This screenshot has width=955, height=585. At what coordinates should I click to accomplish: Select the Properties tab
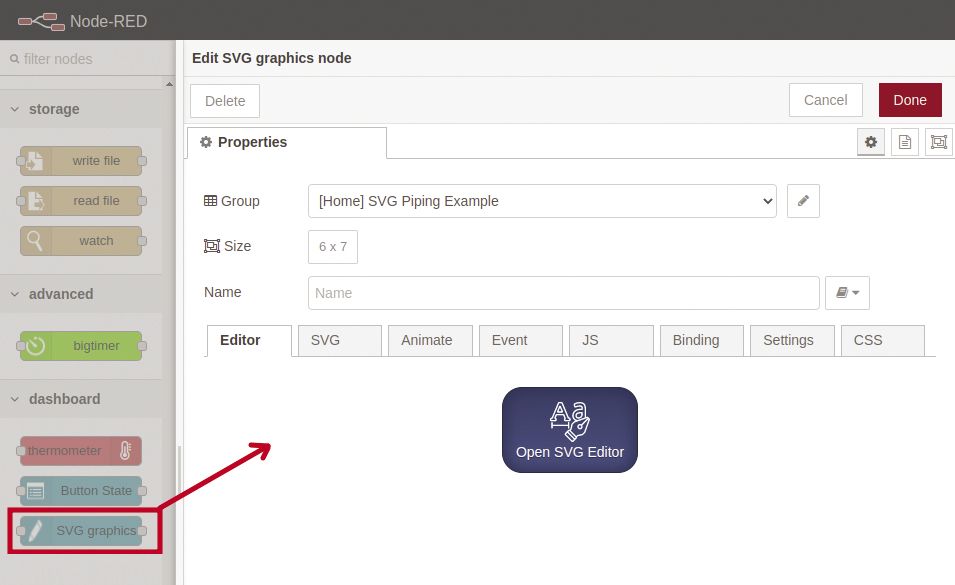[287, 142]
